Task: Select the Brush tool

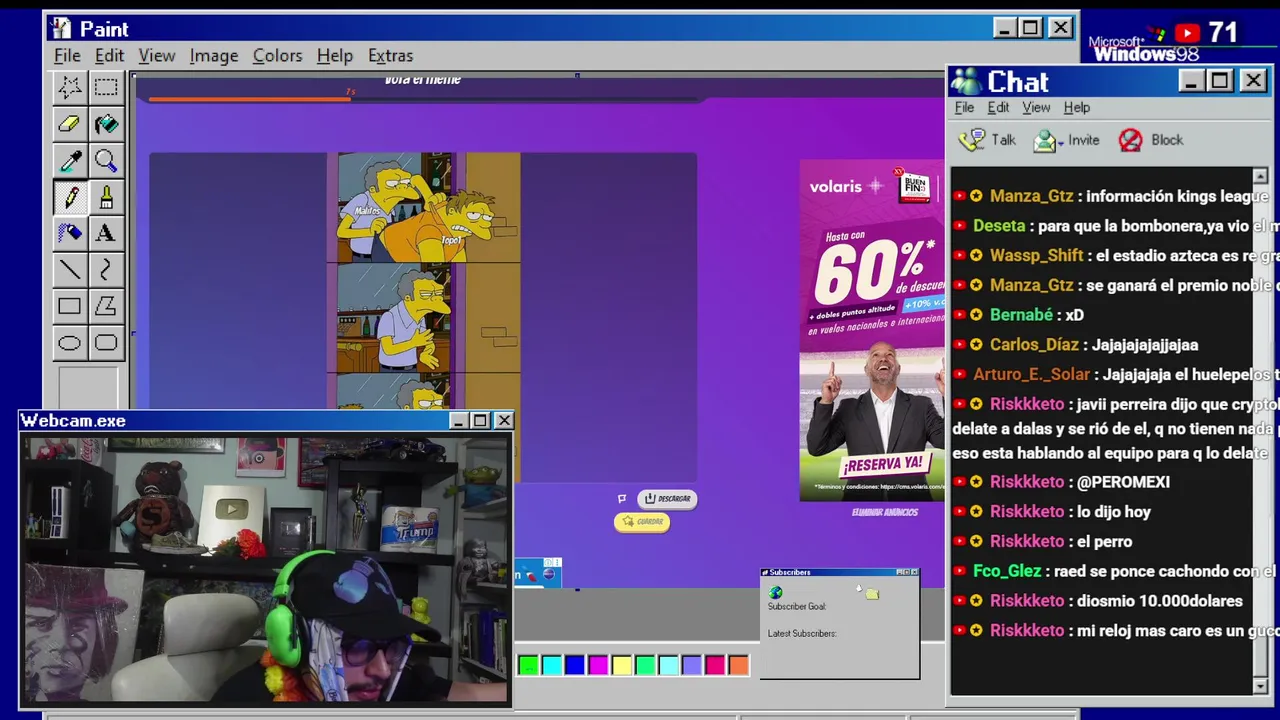Action: click(x=106, y=197)
